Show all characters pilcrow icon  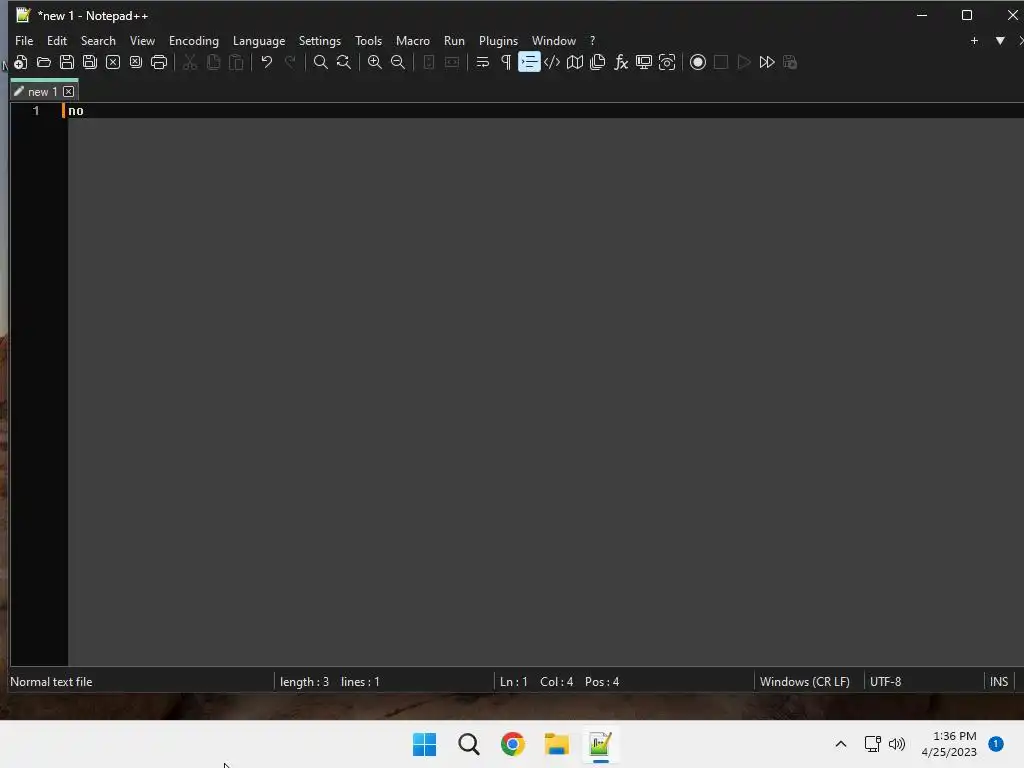coord(506,63)
